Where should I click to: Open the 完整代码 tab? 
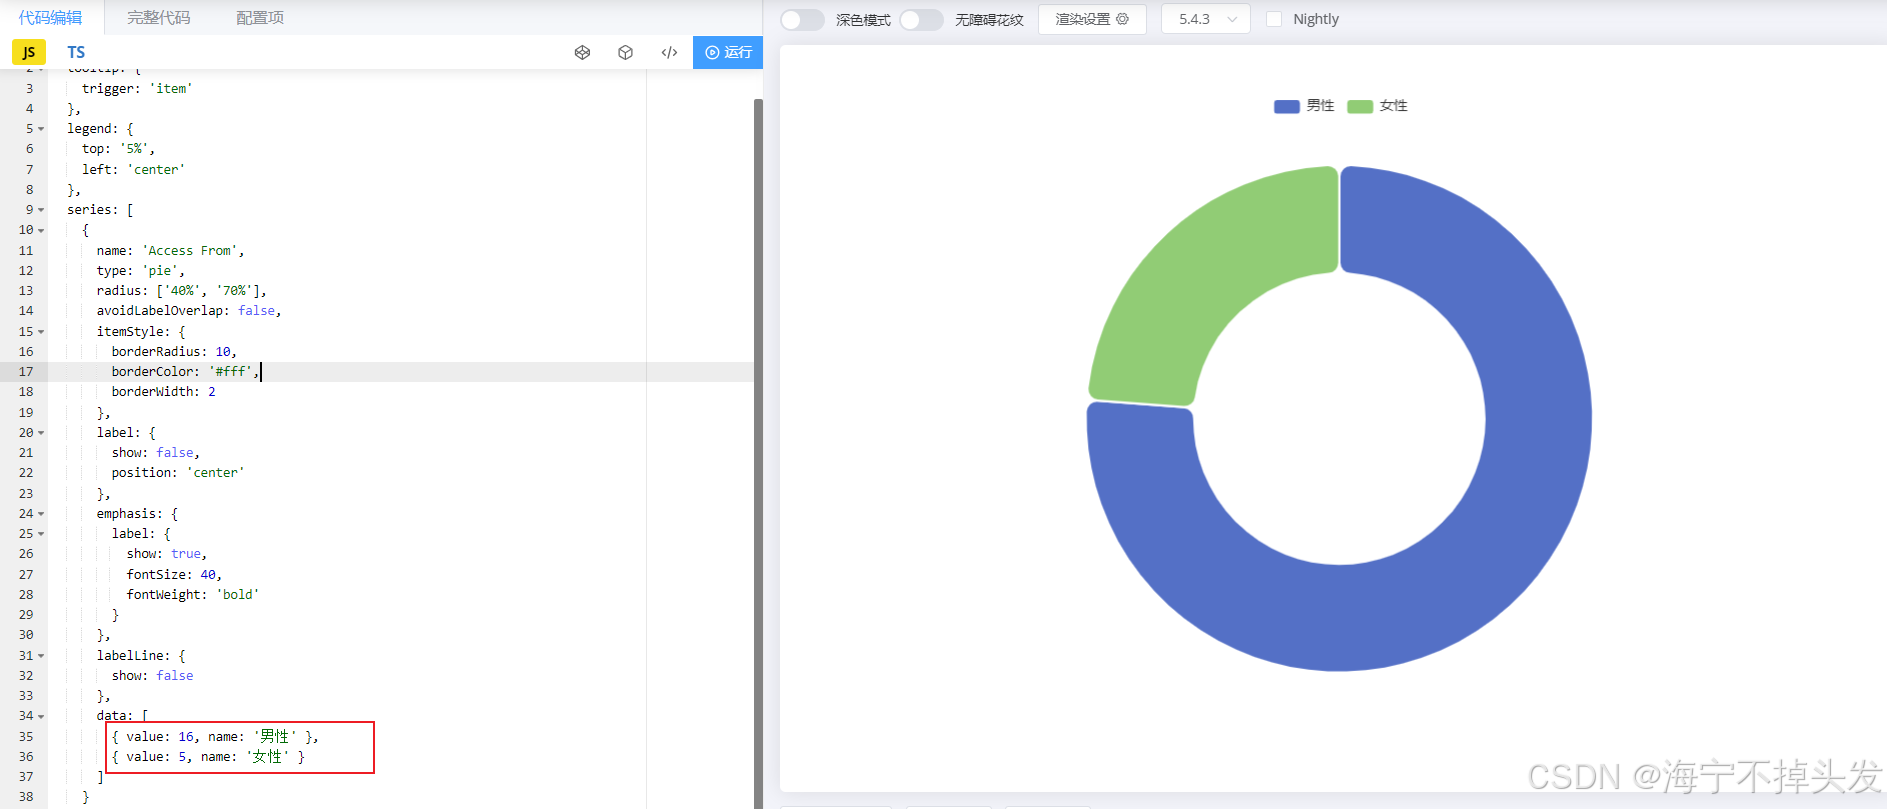coord(159,18)
